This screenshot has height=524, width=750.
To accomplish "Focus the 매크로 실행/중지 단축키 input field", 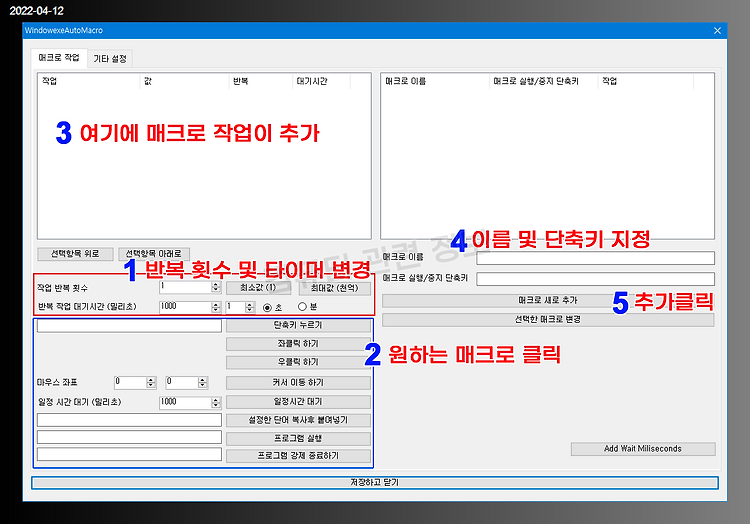I will point(596,279).
